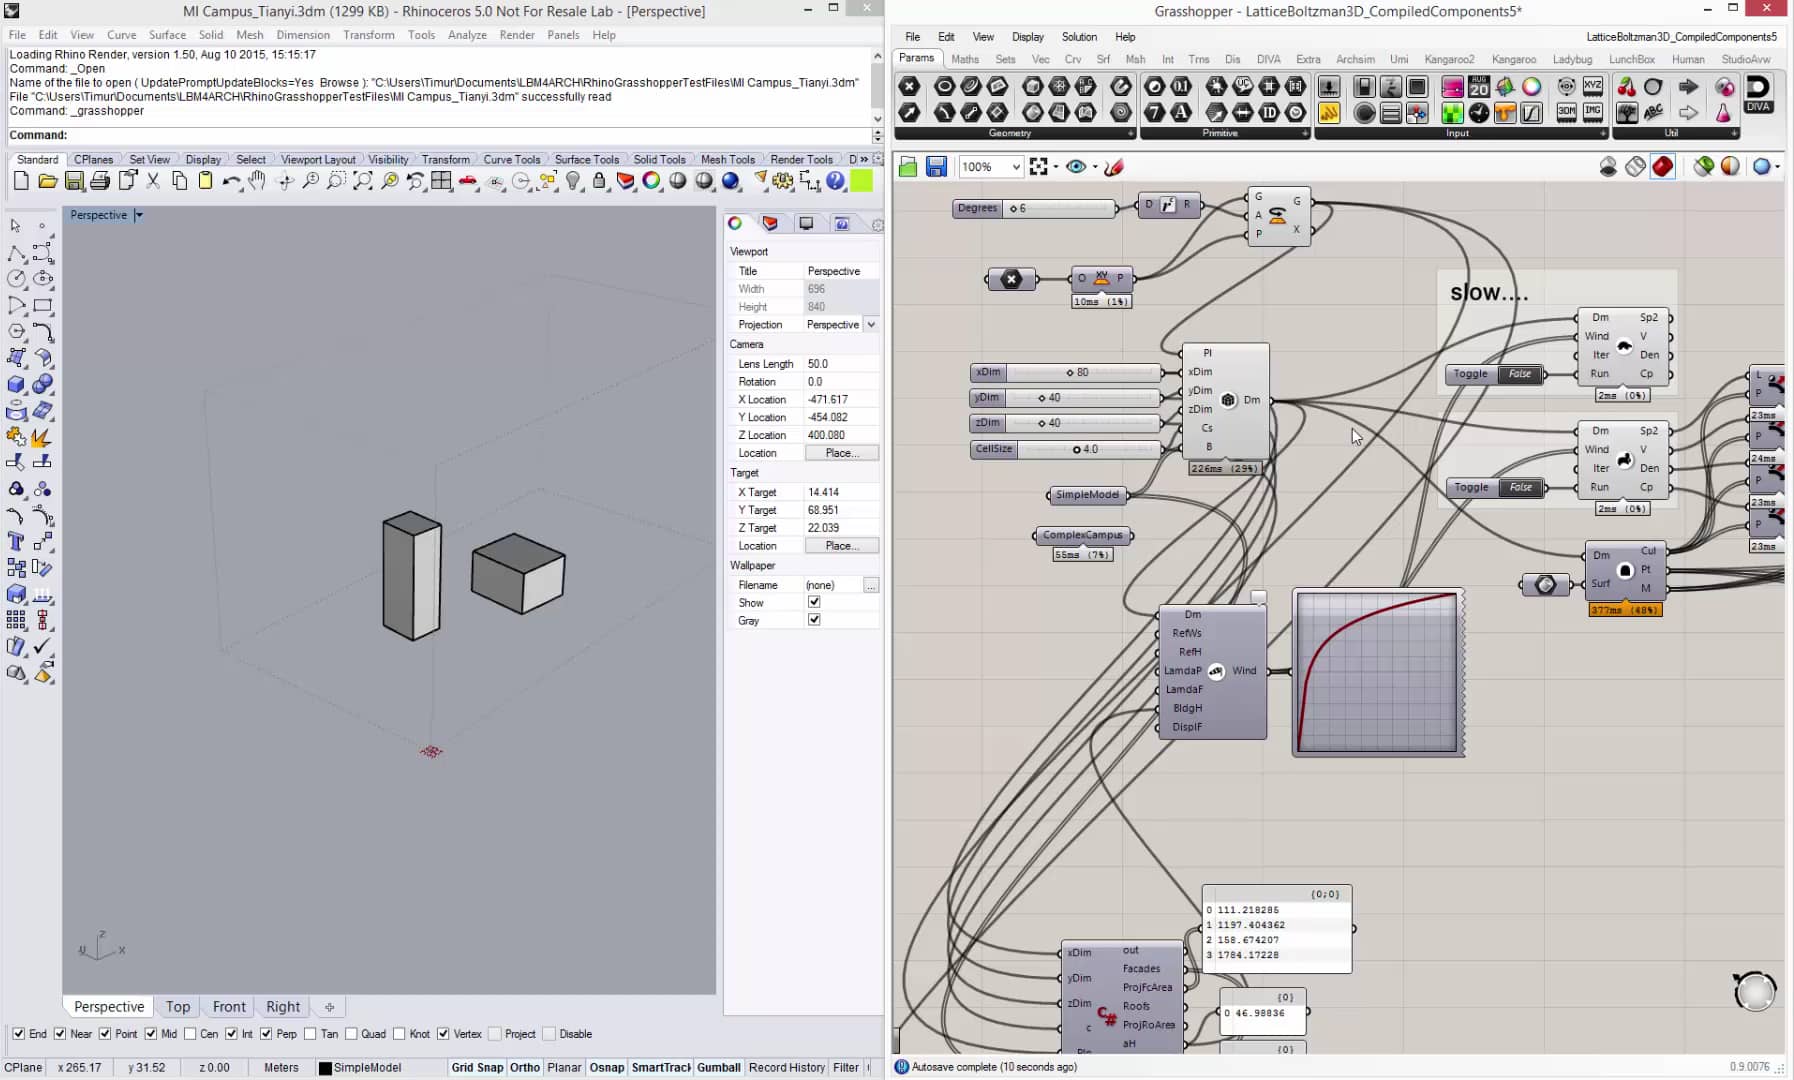Enable the Cen object snap checkbox
Viewport: 1794px width, 1080px height.
coord(190,1034)
